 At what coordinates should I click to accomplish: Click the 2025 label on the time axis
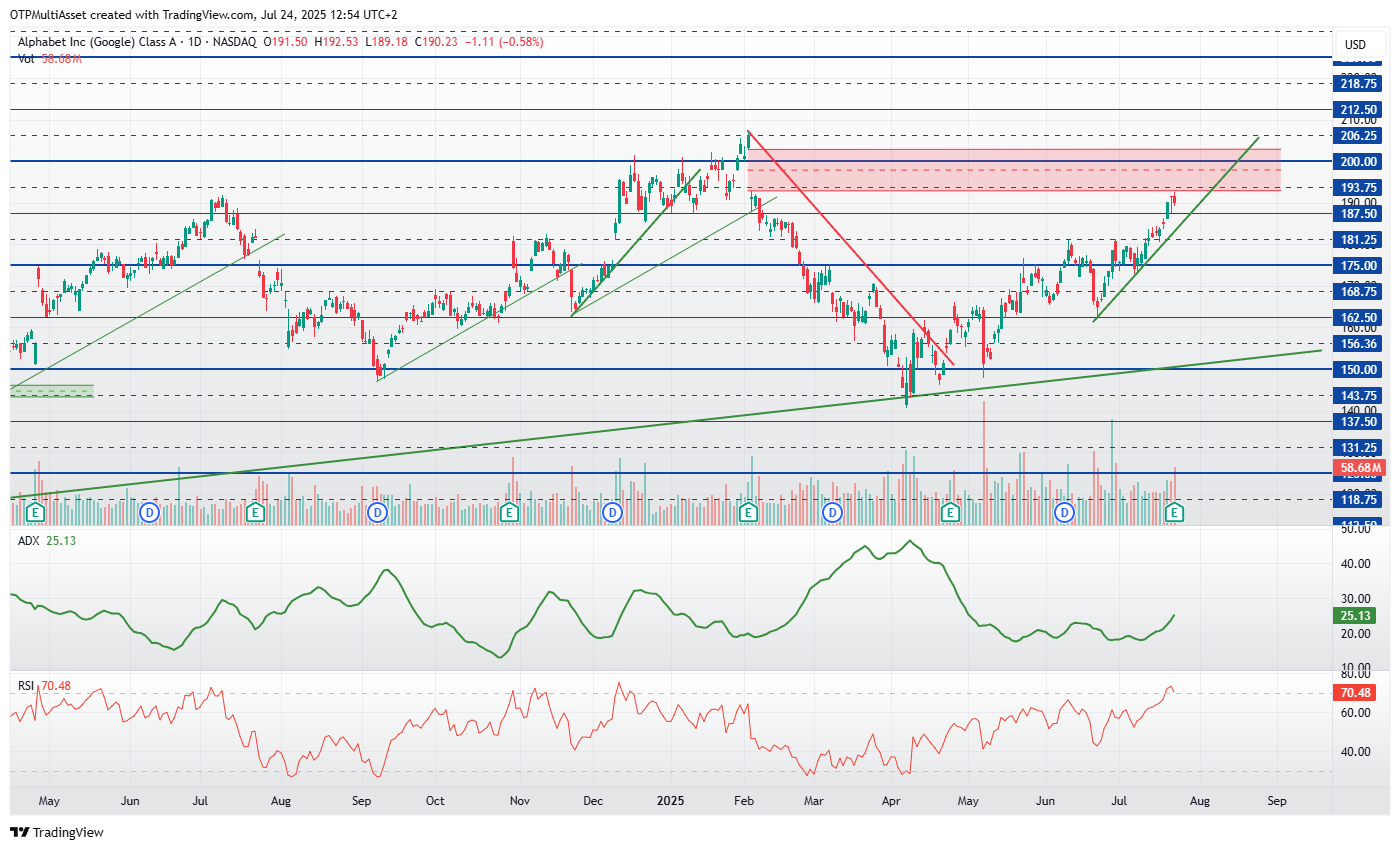pyautogui.click(x=671, y=801)
